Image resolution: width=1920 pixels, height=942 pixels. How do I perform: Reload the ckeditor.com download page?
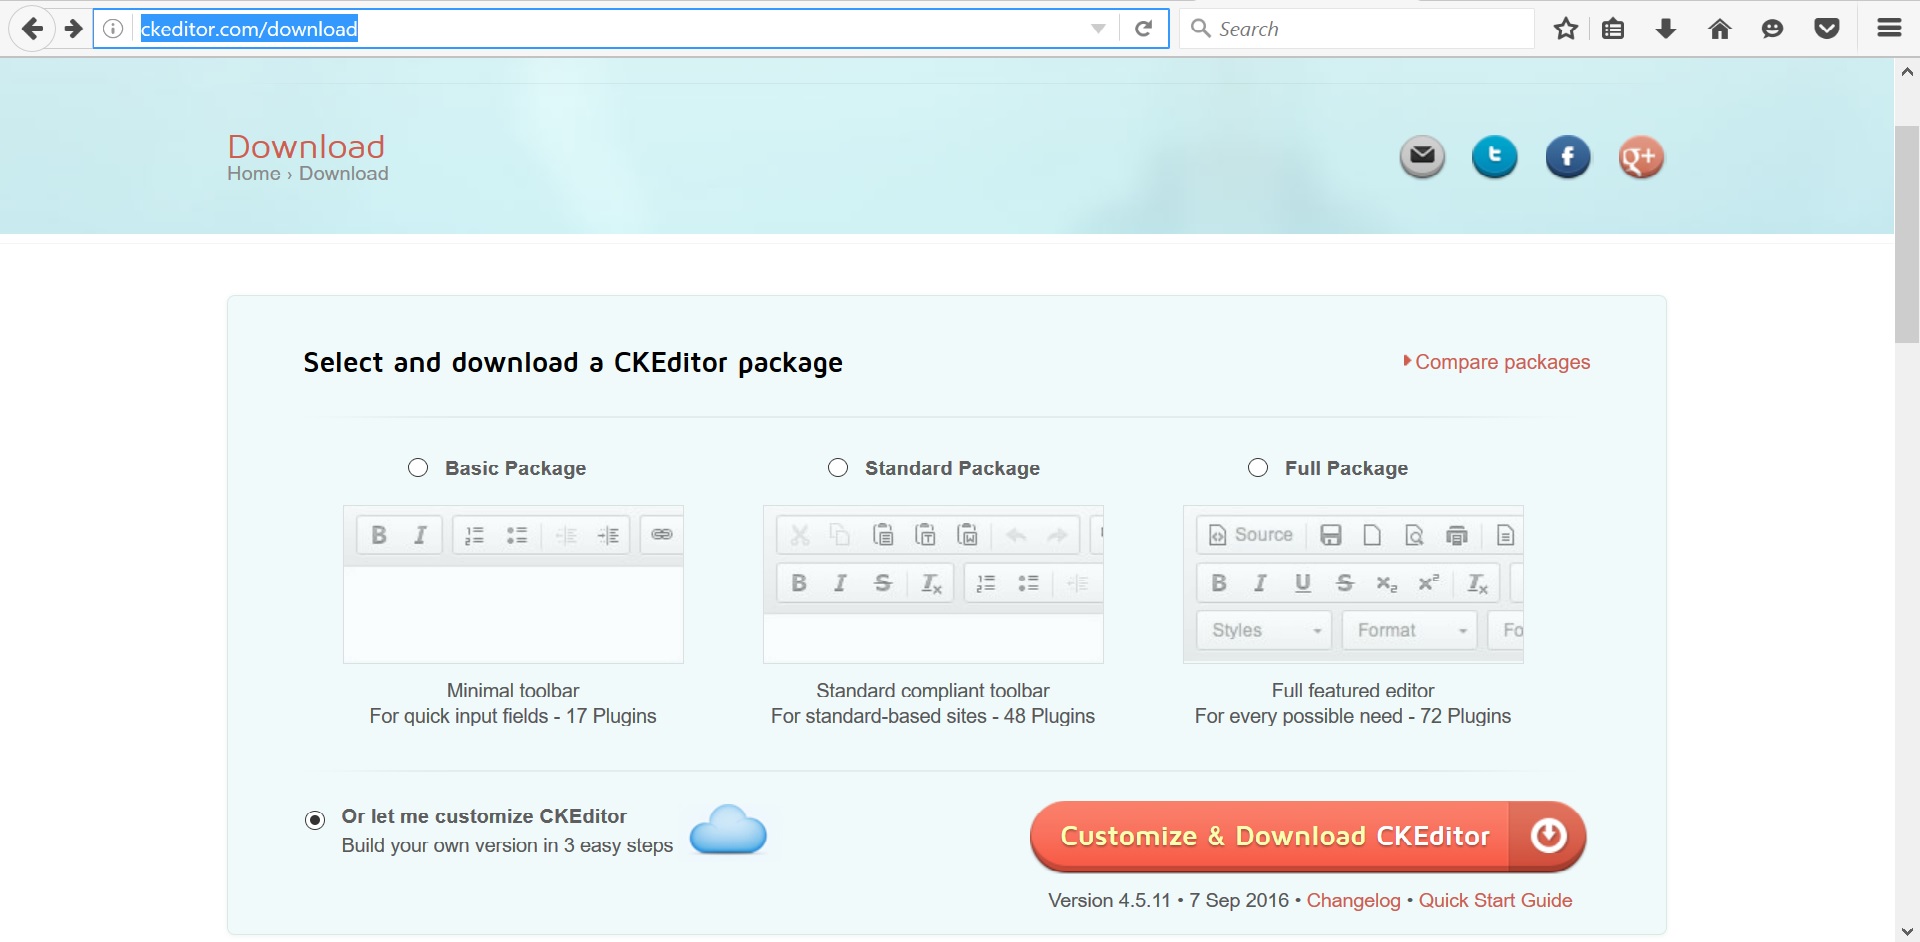click(1143, 28)
